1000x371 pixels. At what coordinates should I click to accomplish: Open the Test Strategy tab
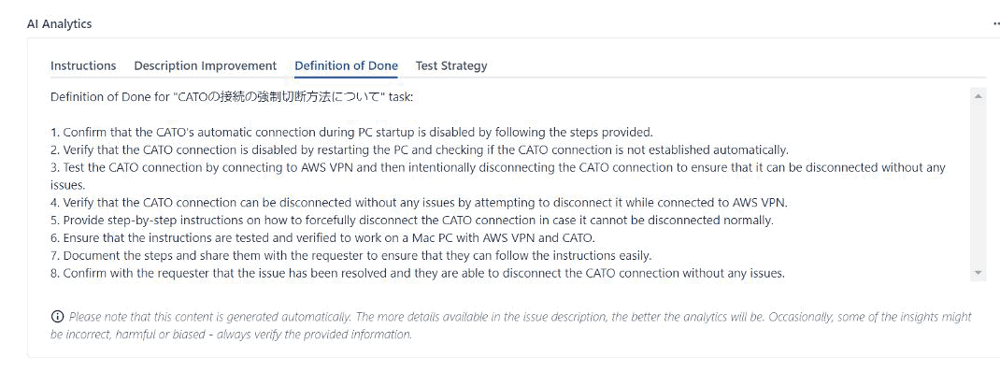(x=452, y=66)
